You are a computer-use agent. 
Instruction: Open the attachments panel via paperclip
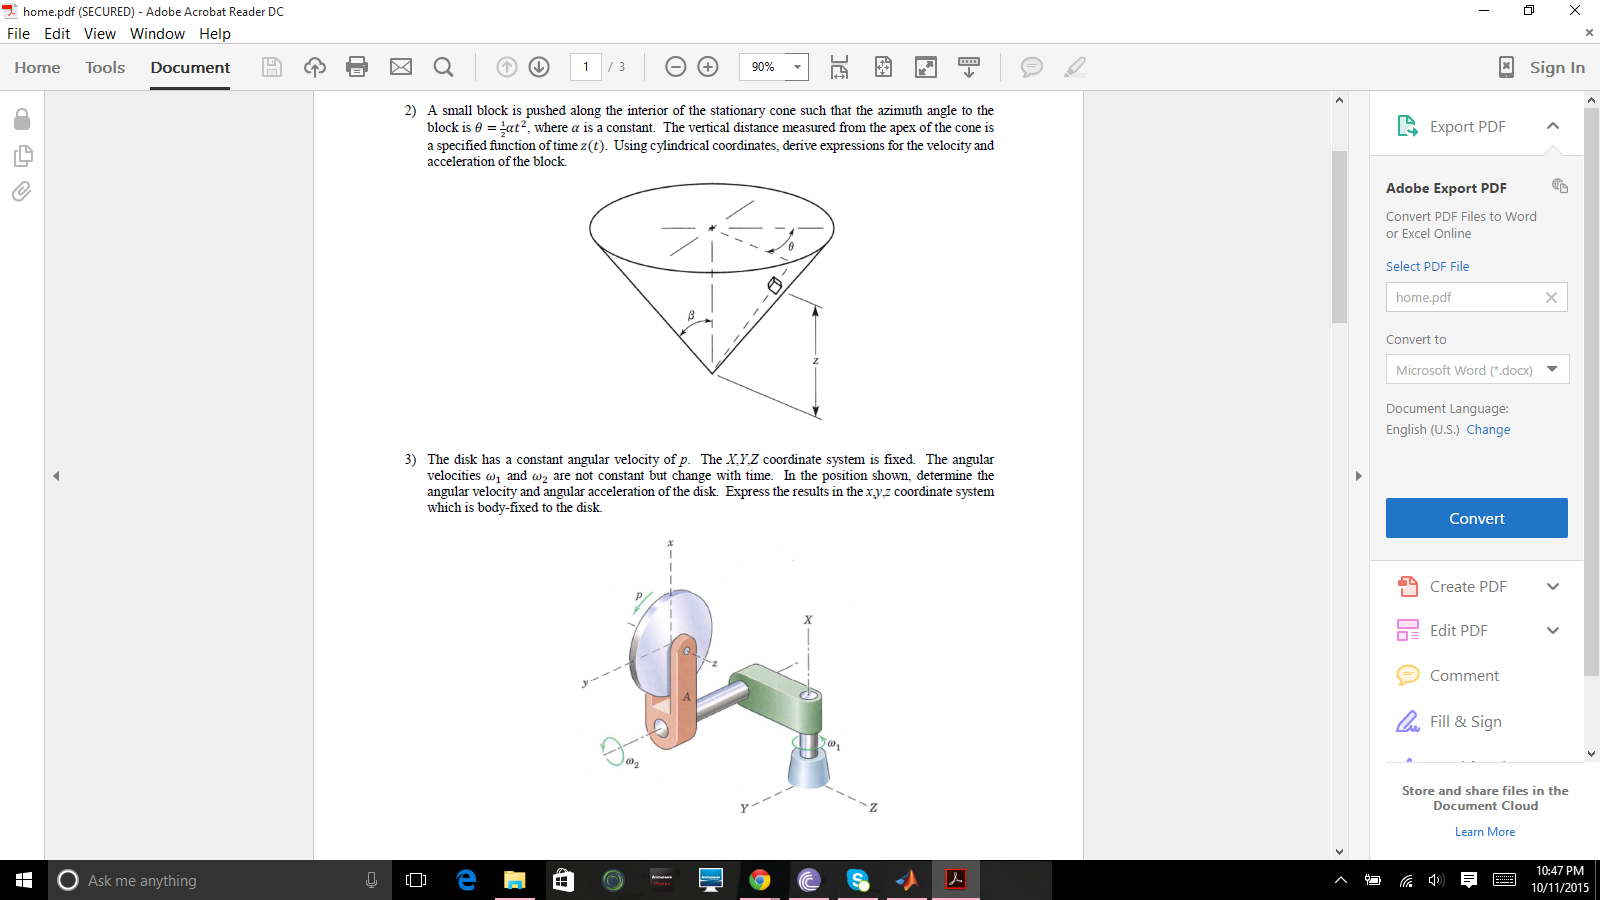point(21,192)
